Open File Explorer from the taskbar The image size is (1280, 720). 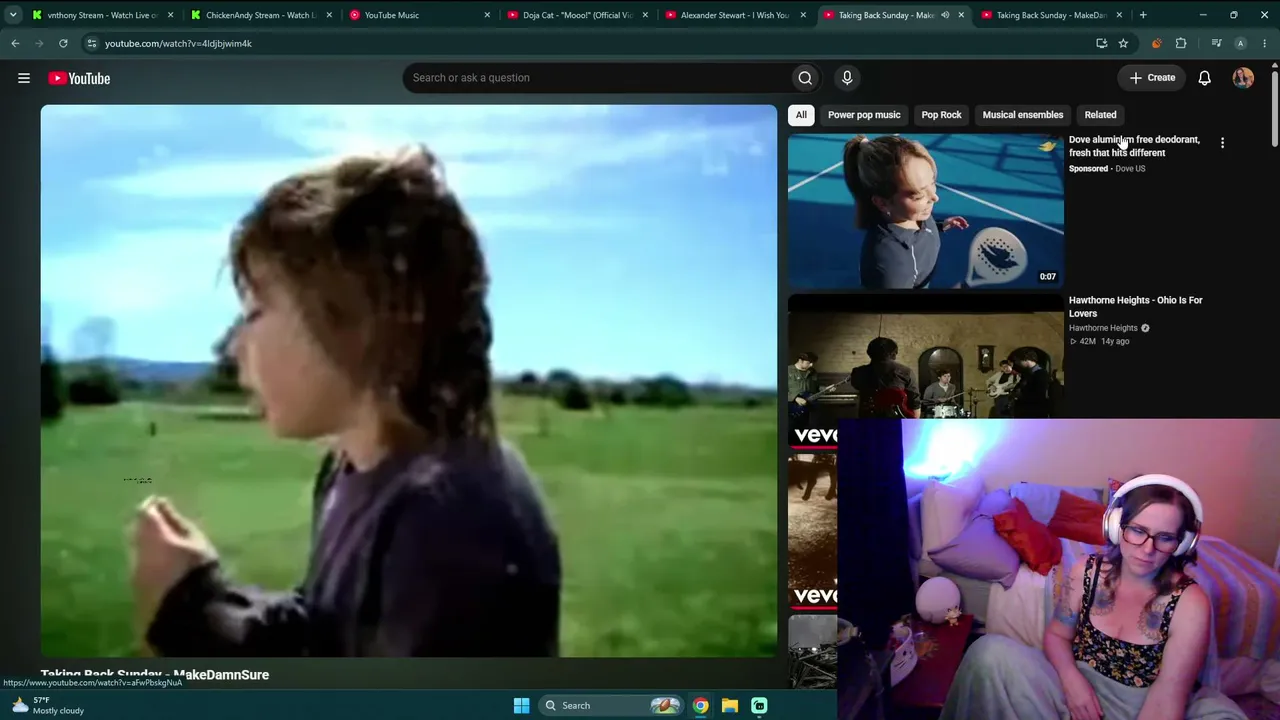[730, 705]
